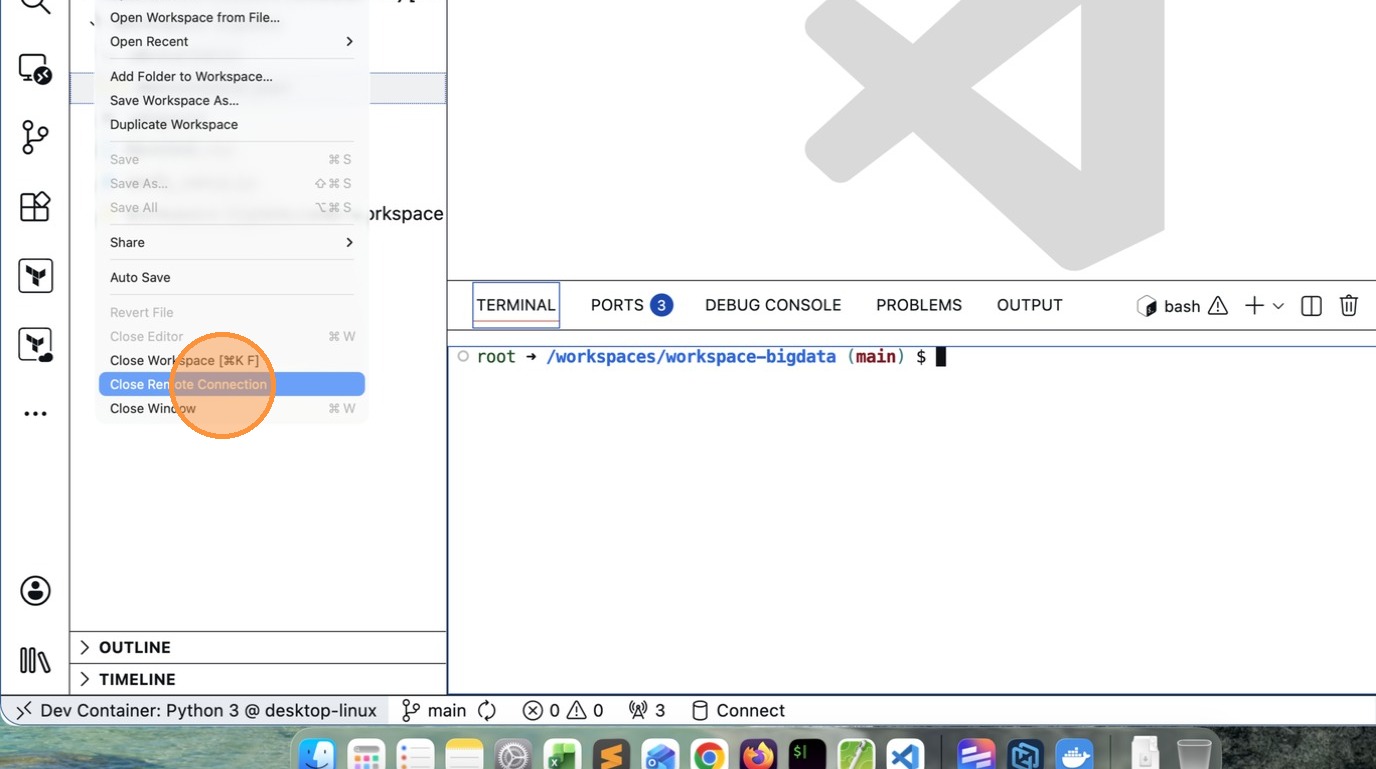Open the Remote Explorer view in activity bar

(x=35, y=69)
